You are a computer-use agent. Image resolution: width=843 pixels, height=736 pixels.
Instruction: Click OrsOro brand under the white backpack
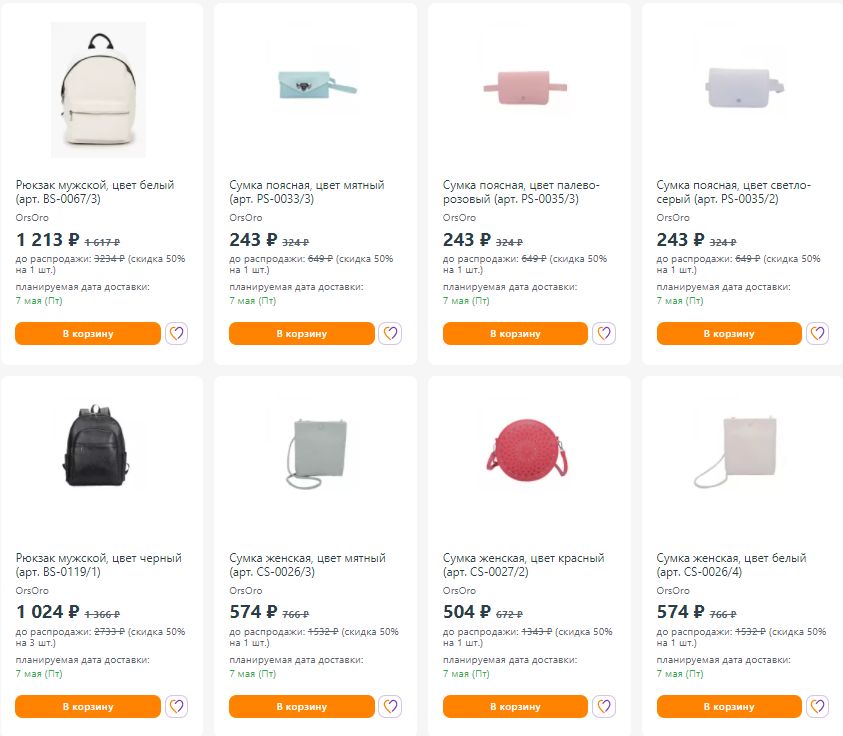point(32,217)
